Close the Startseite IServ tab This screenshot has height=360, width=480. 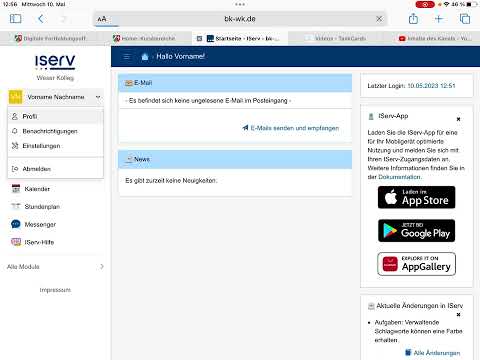click(199, 39)
